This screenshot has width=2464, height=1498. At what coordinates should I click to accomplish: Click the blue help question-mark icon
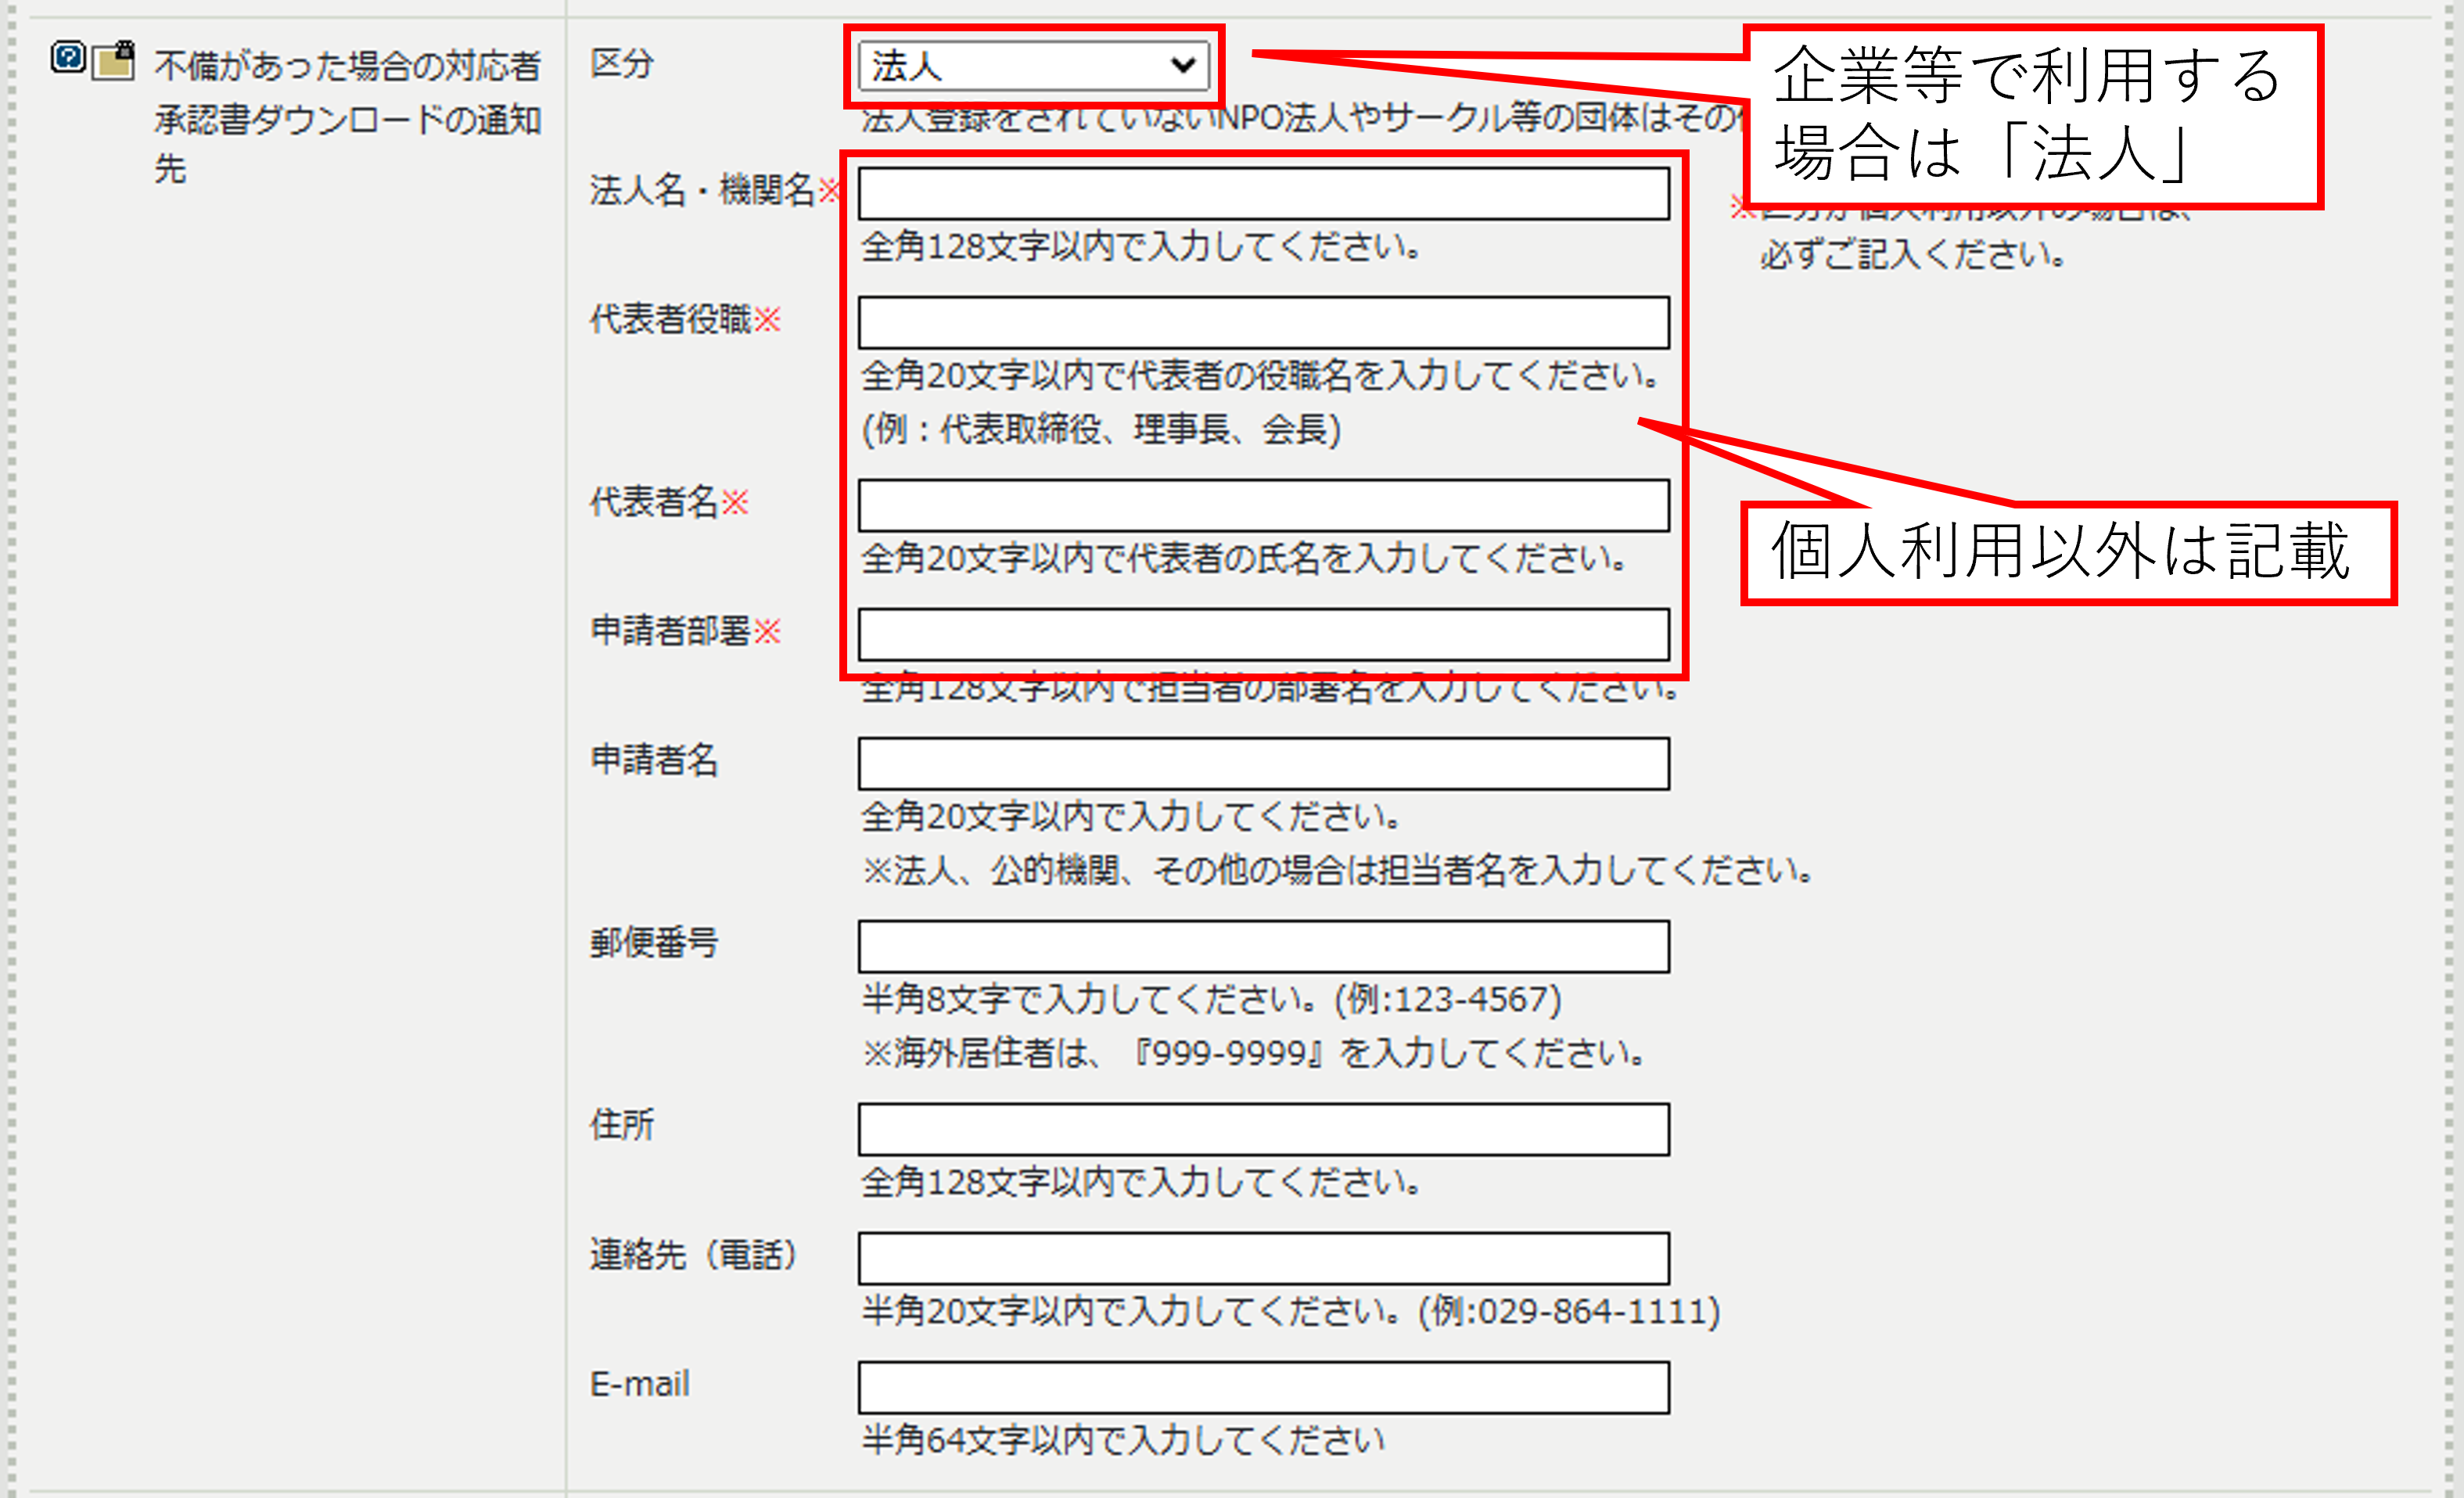pos(69,57)
